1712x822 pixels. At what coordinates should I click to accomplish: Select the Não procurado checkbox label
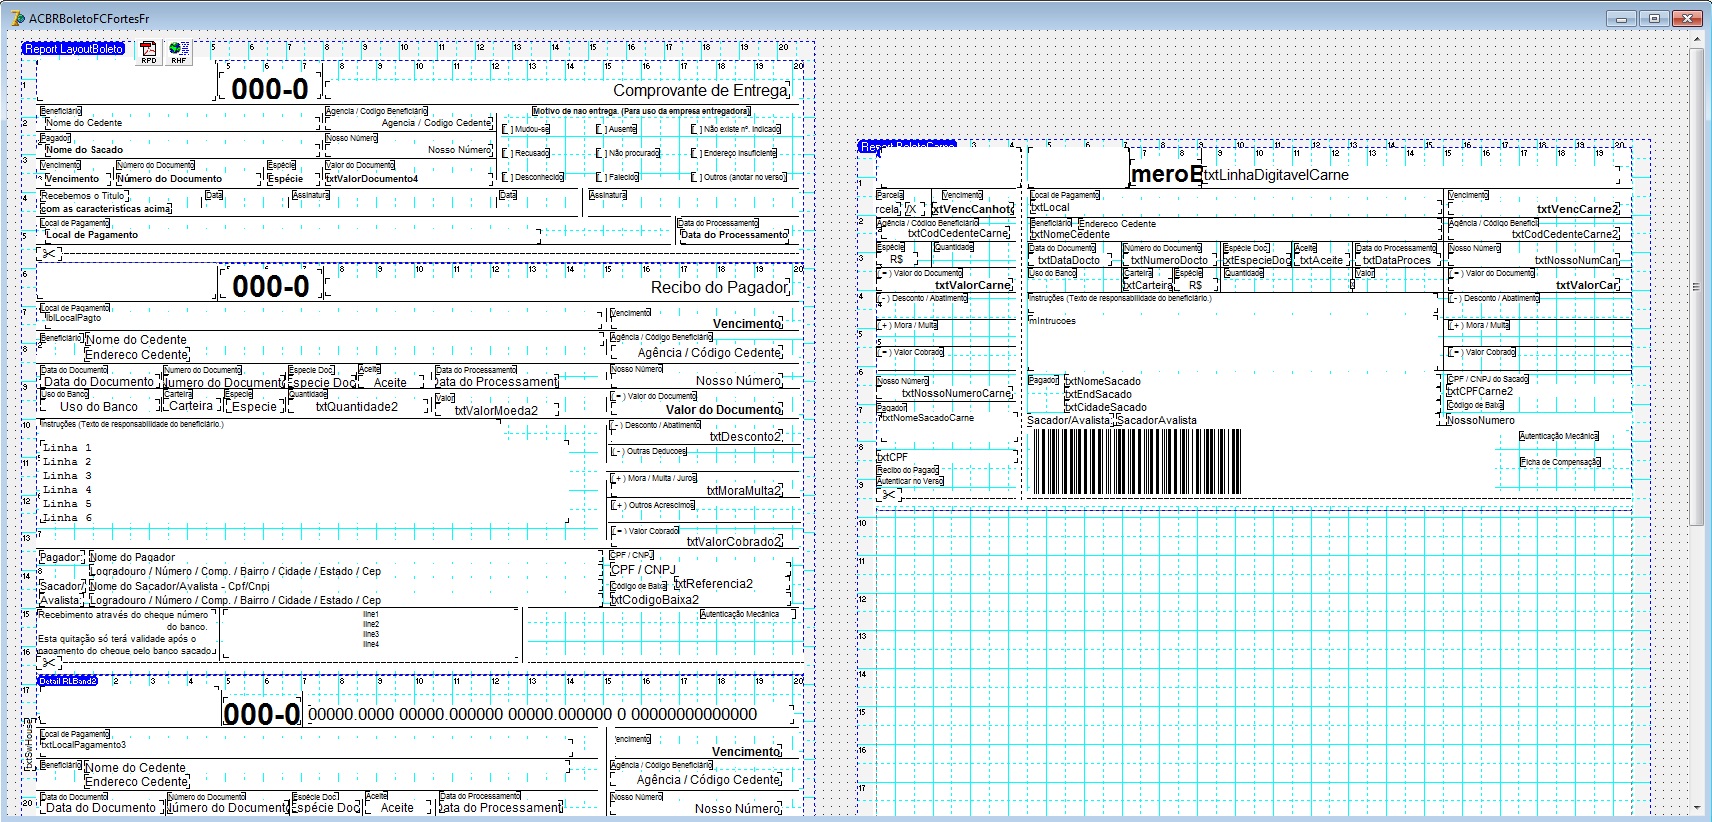click(629, 153)
